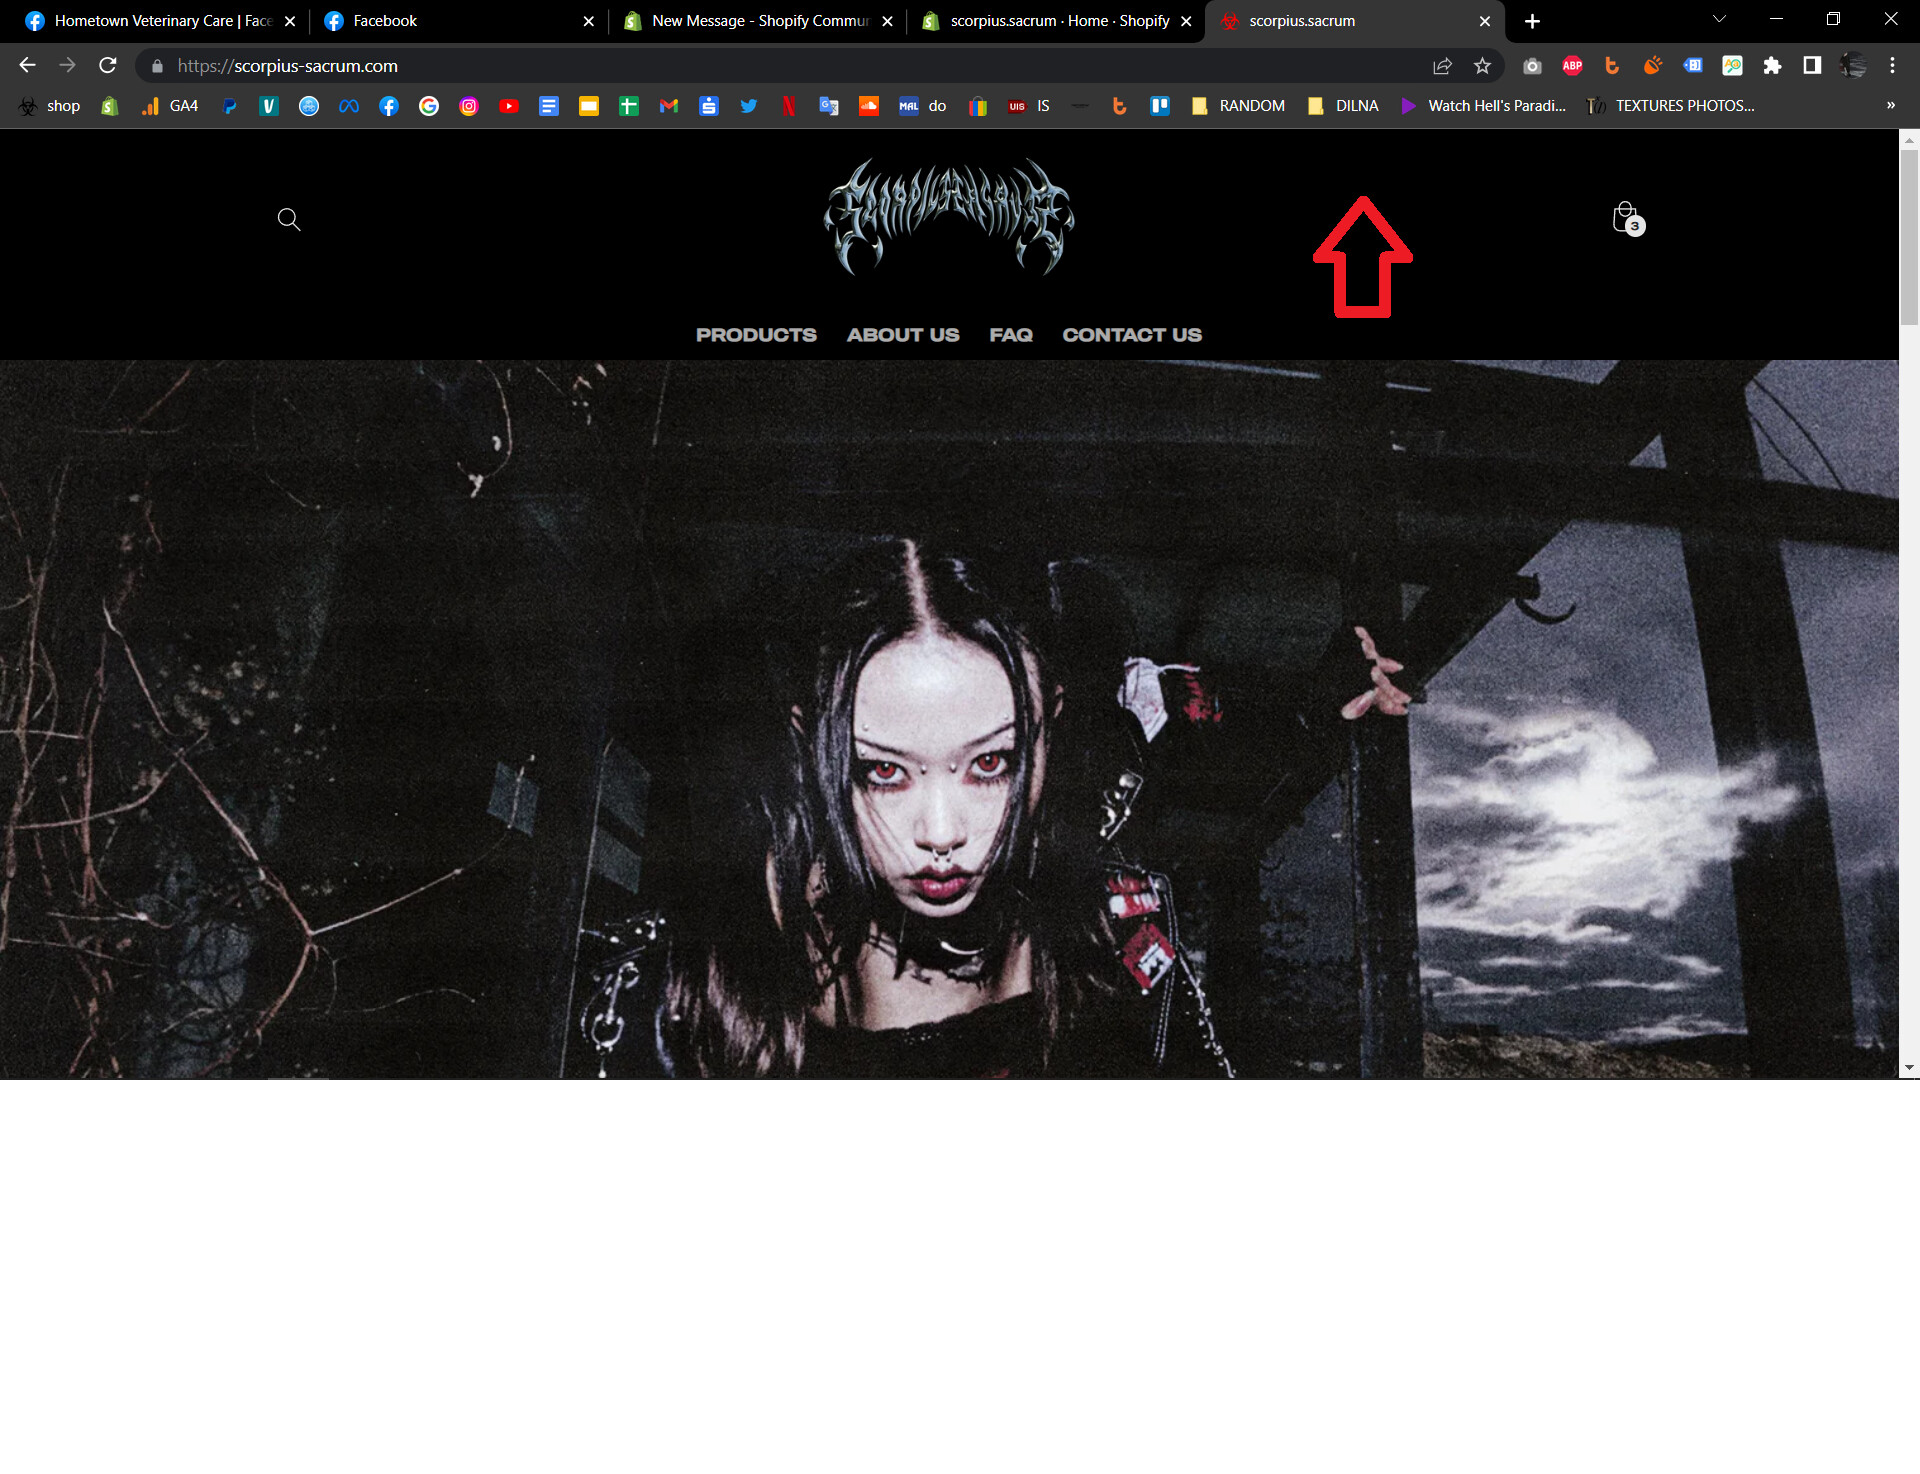Toggle the browser side panel
The height and width of the screenshot is (1474, 1920).
[1812, 66]
